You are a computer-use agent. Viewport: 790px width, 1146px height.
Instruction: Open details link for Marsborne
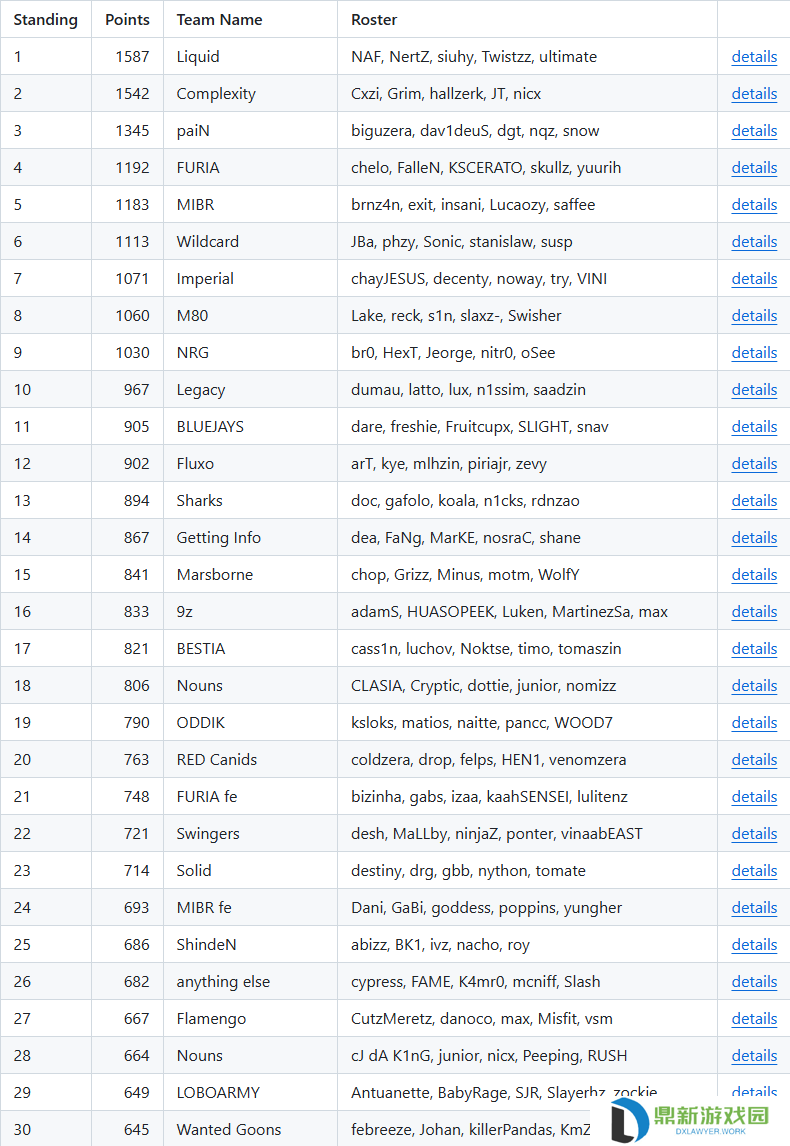click(x=754, y=574)
